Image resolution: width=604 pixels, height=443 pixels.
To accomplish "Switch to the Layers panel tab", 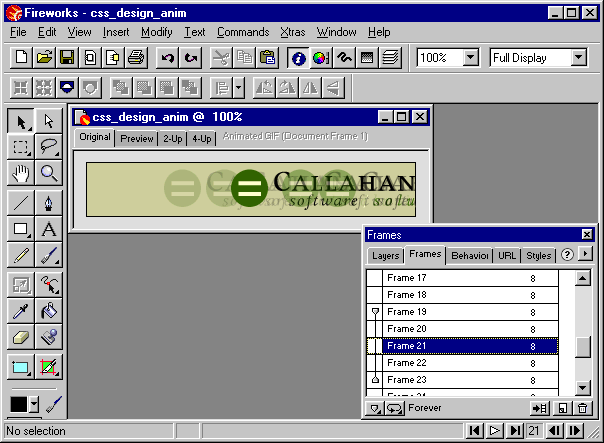I will tap(386, 255).
